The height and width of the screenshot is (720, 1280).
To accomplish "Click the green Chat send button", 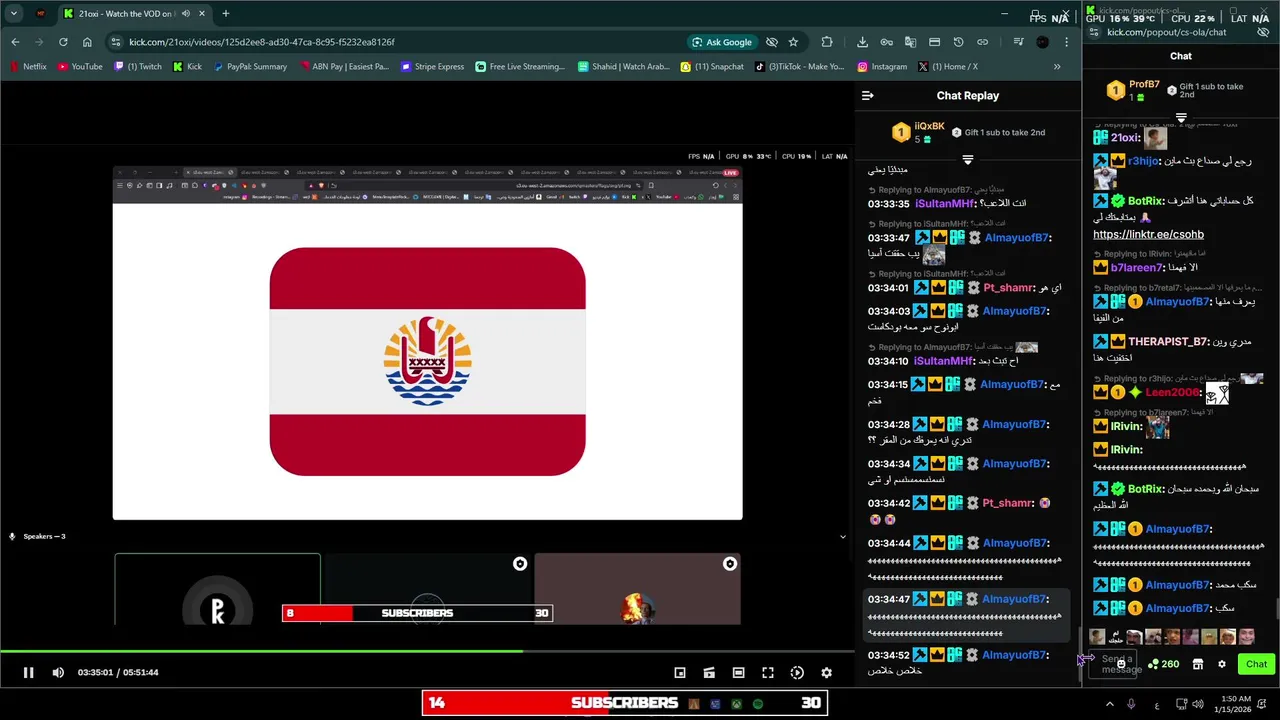I will click(x=1256, y=664).
